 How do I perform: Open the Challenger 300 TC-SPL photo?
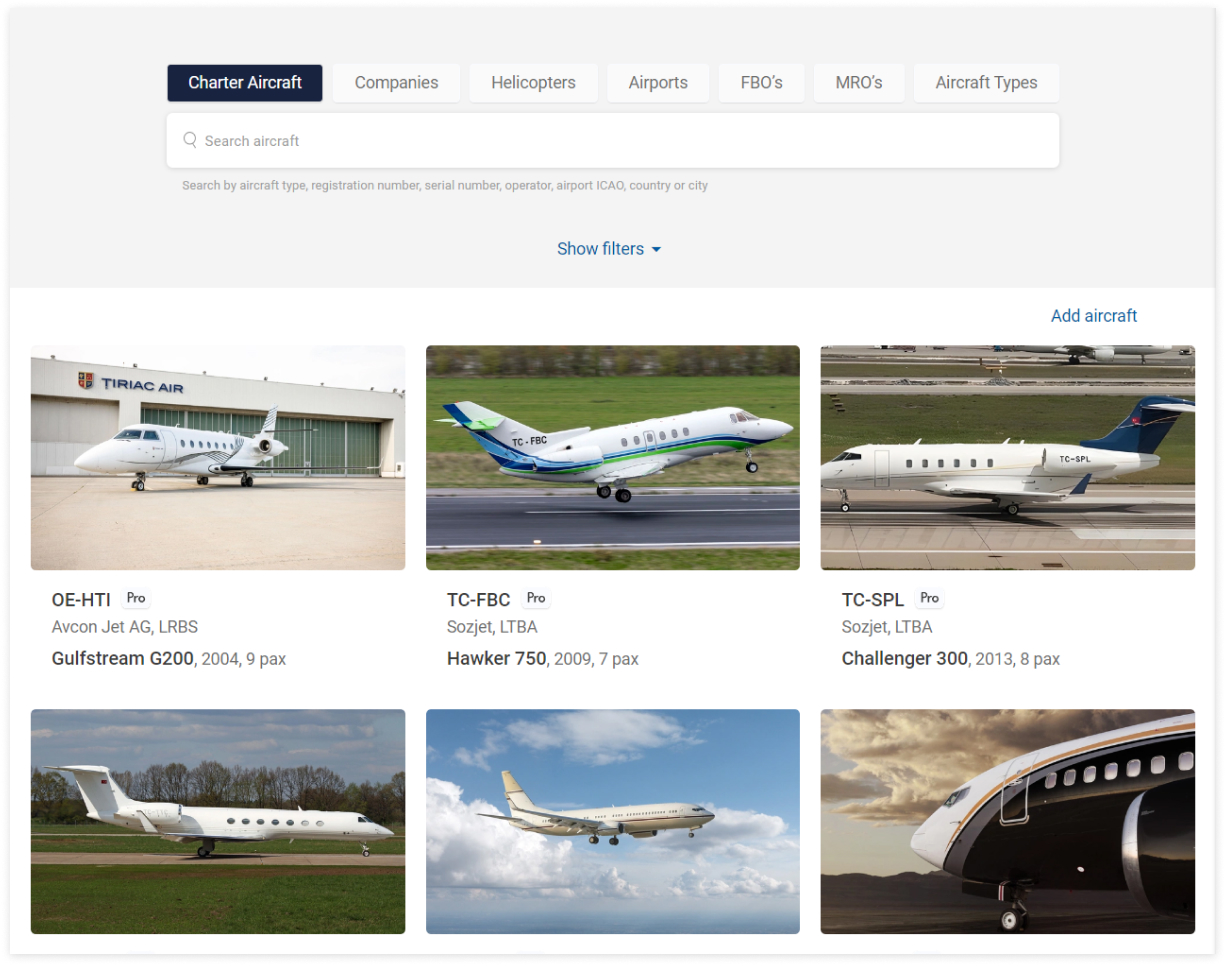(1008, 458)
